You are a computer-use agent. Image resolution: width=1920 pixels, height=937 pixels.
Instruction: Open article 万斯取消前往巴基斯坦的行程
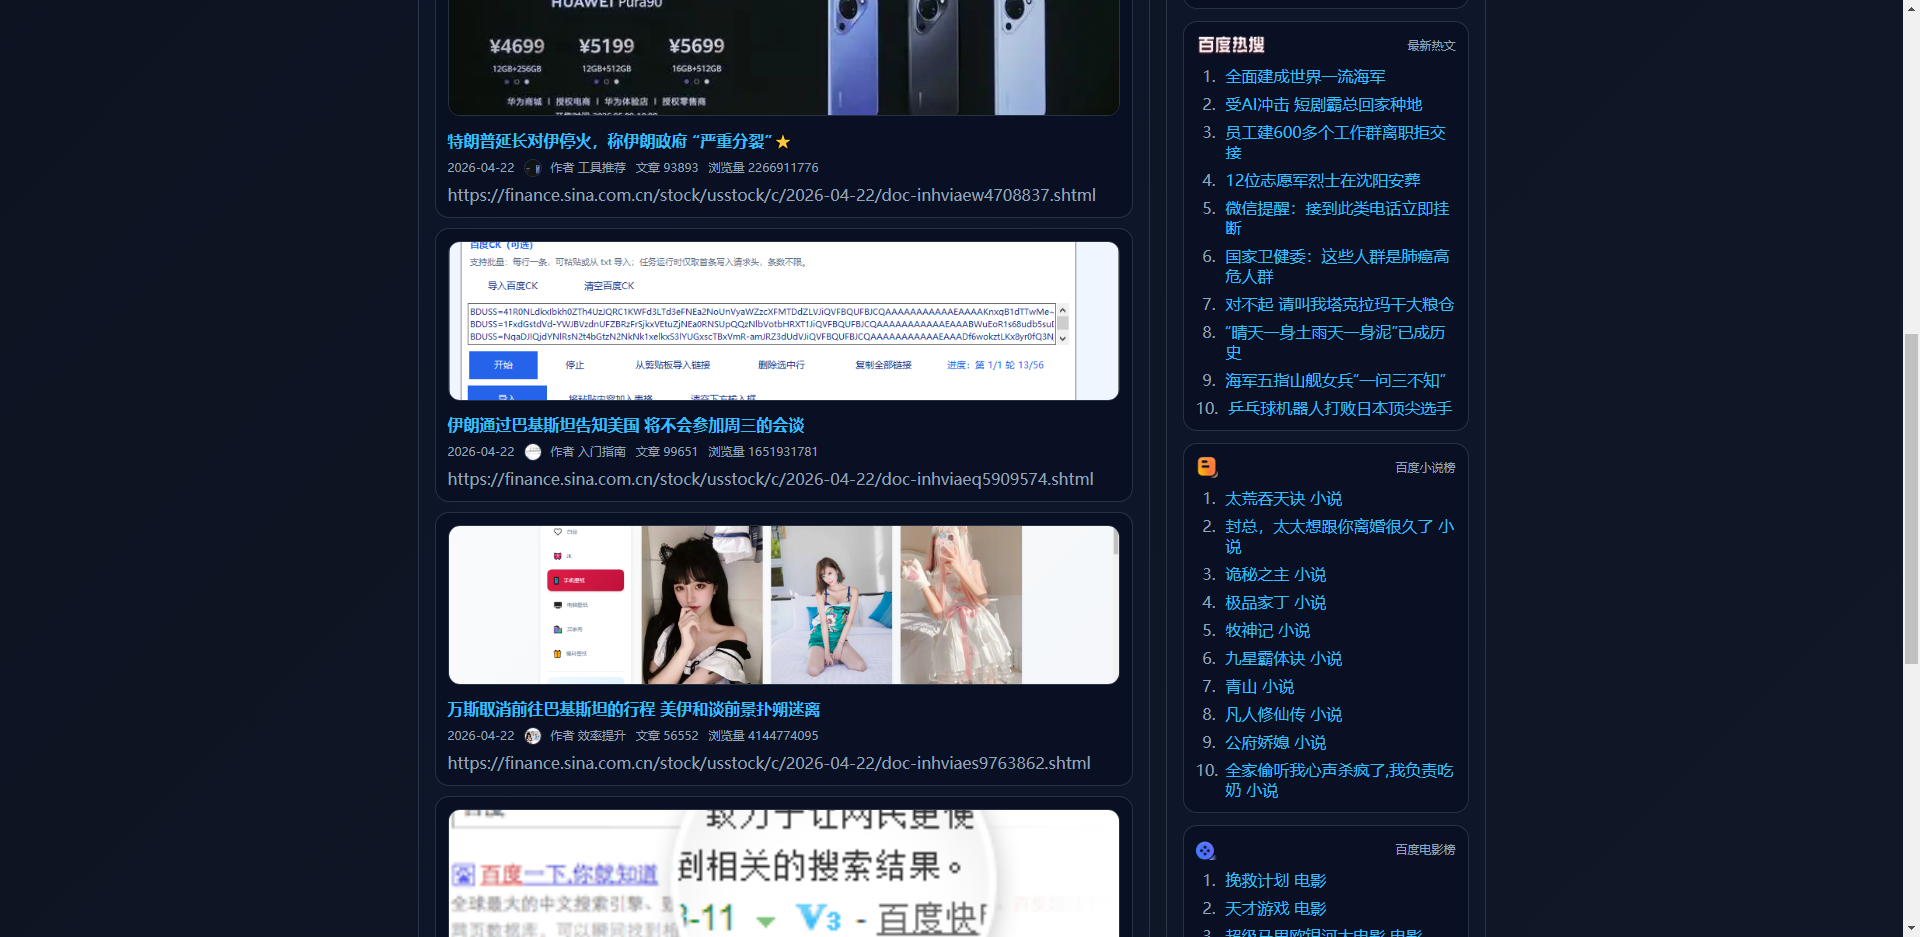[633, 710]
